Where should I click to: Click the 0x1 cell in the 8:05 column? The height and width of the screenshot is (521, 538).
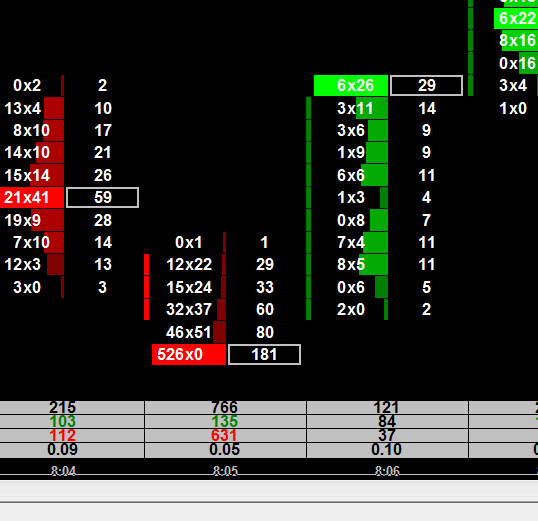189,243
